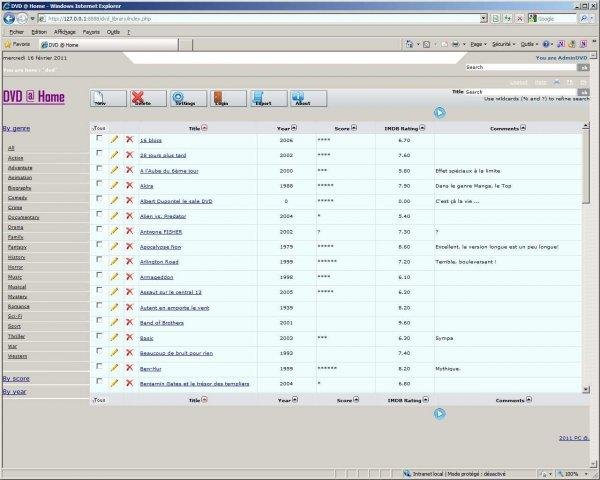This screenshot has width=600, height=480.
Task: Open the Fichier menu
Action: pyautogui.click(x=16, y=32)
